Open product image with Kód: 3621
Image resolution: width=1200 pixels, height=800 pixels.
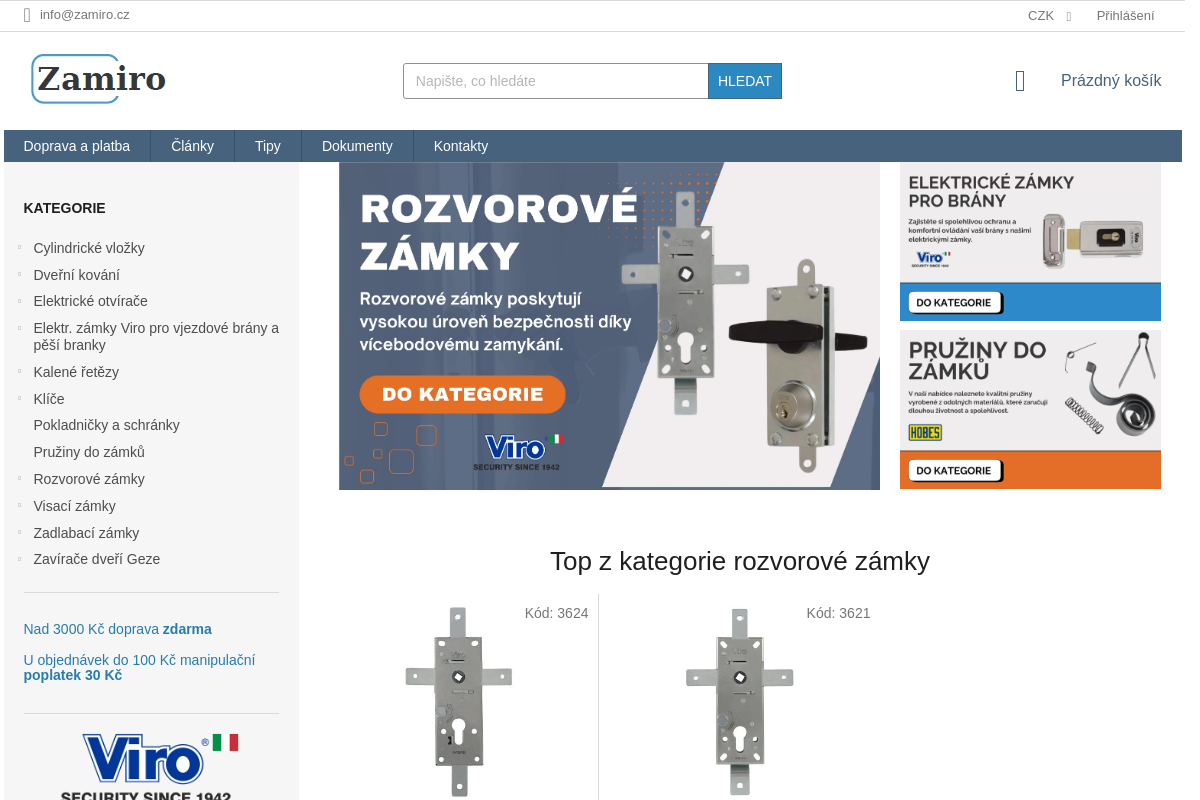(x=740, y=701)
